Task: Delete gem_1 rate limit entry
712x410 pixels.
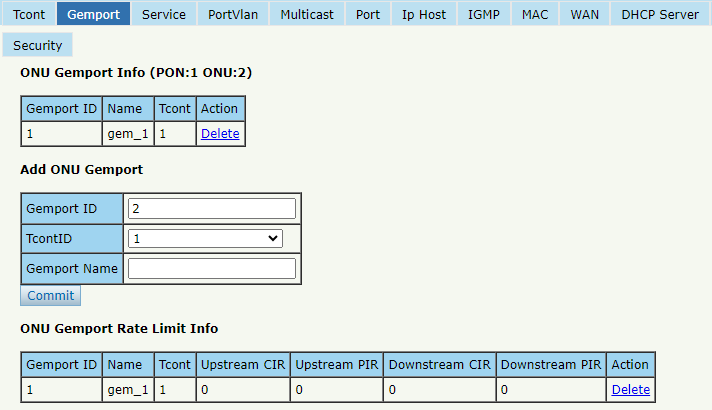Action: coord(631,390)
